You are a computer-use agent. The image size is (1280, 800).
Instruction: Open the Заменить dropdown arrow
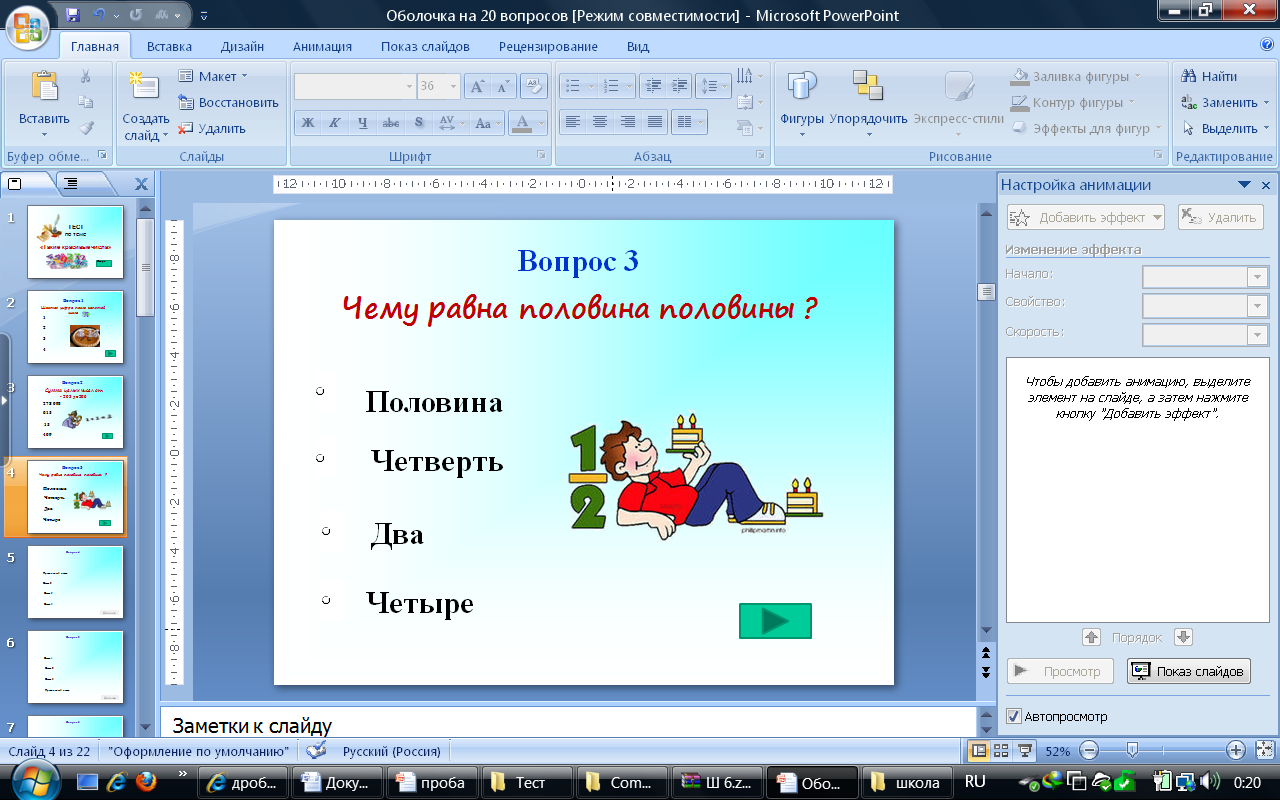tap(1266, 103)
